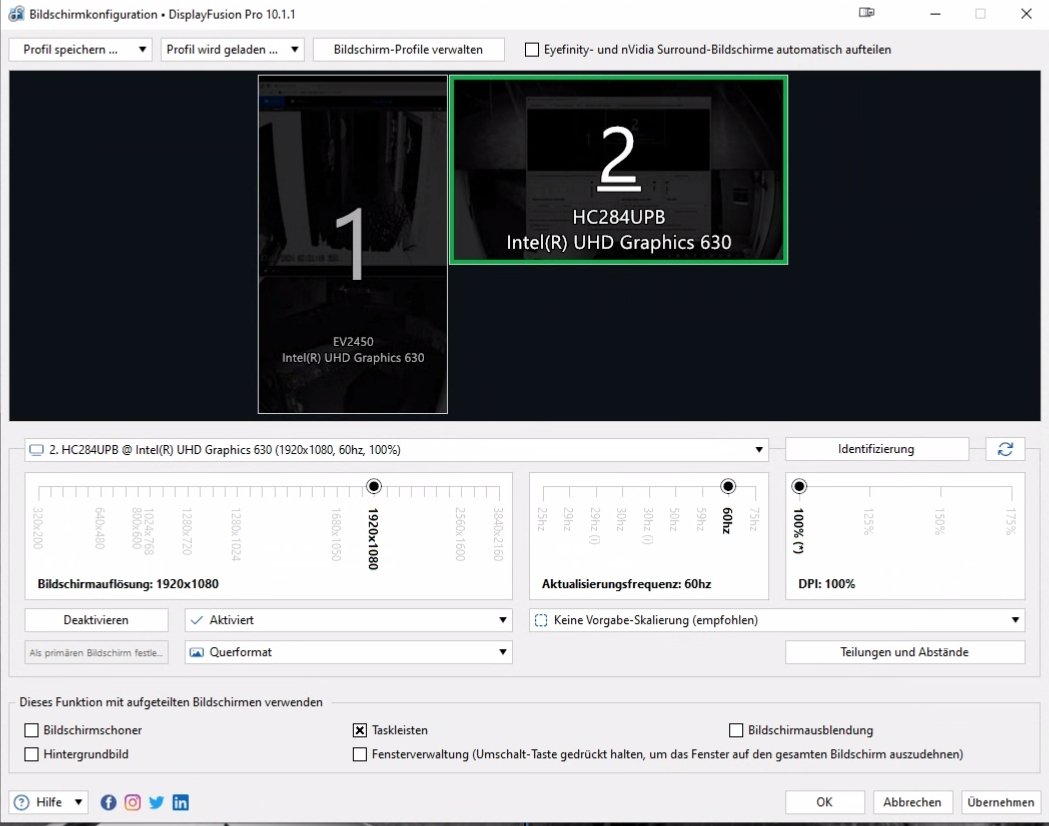
Task: Open the monitor selection combo box HC284UPB
Action: coord(397,449)
